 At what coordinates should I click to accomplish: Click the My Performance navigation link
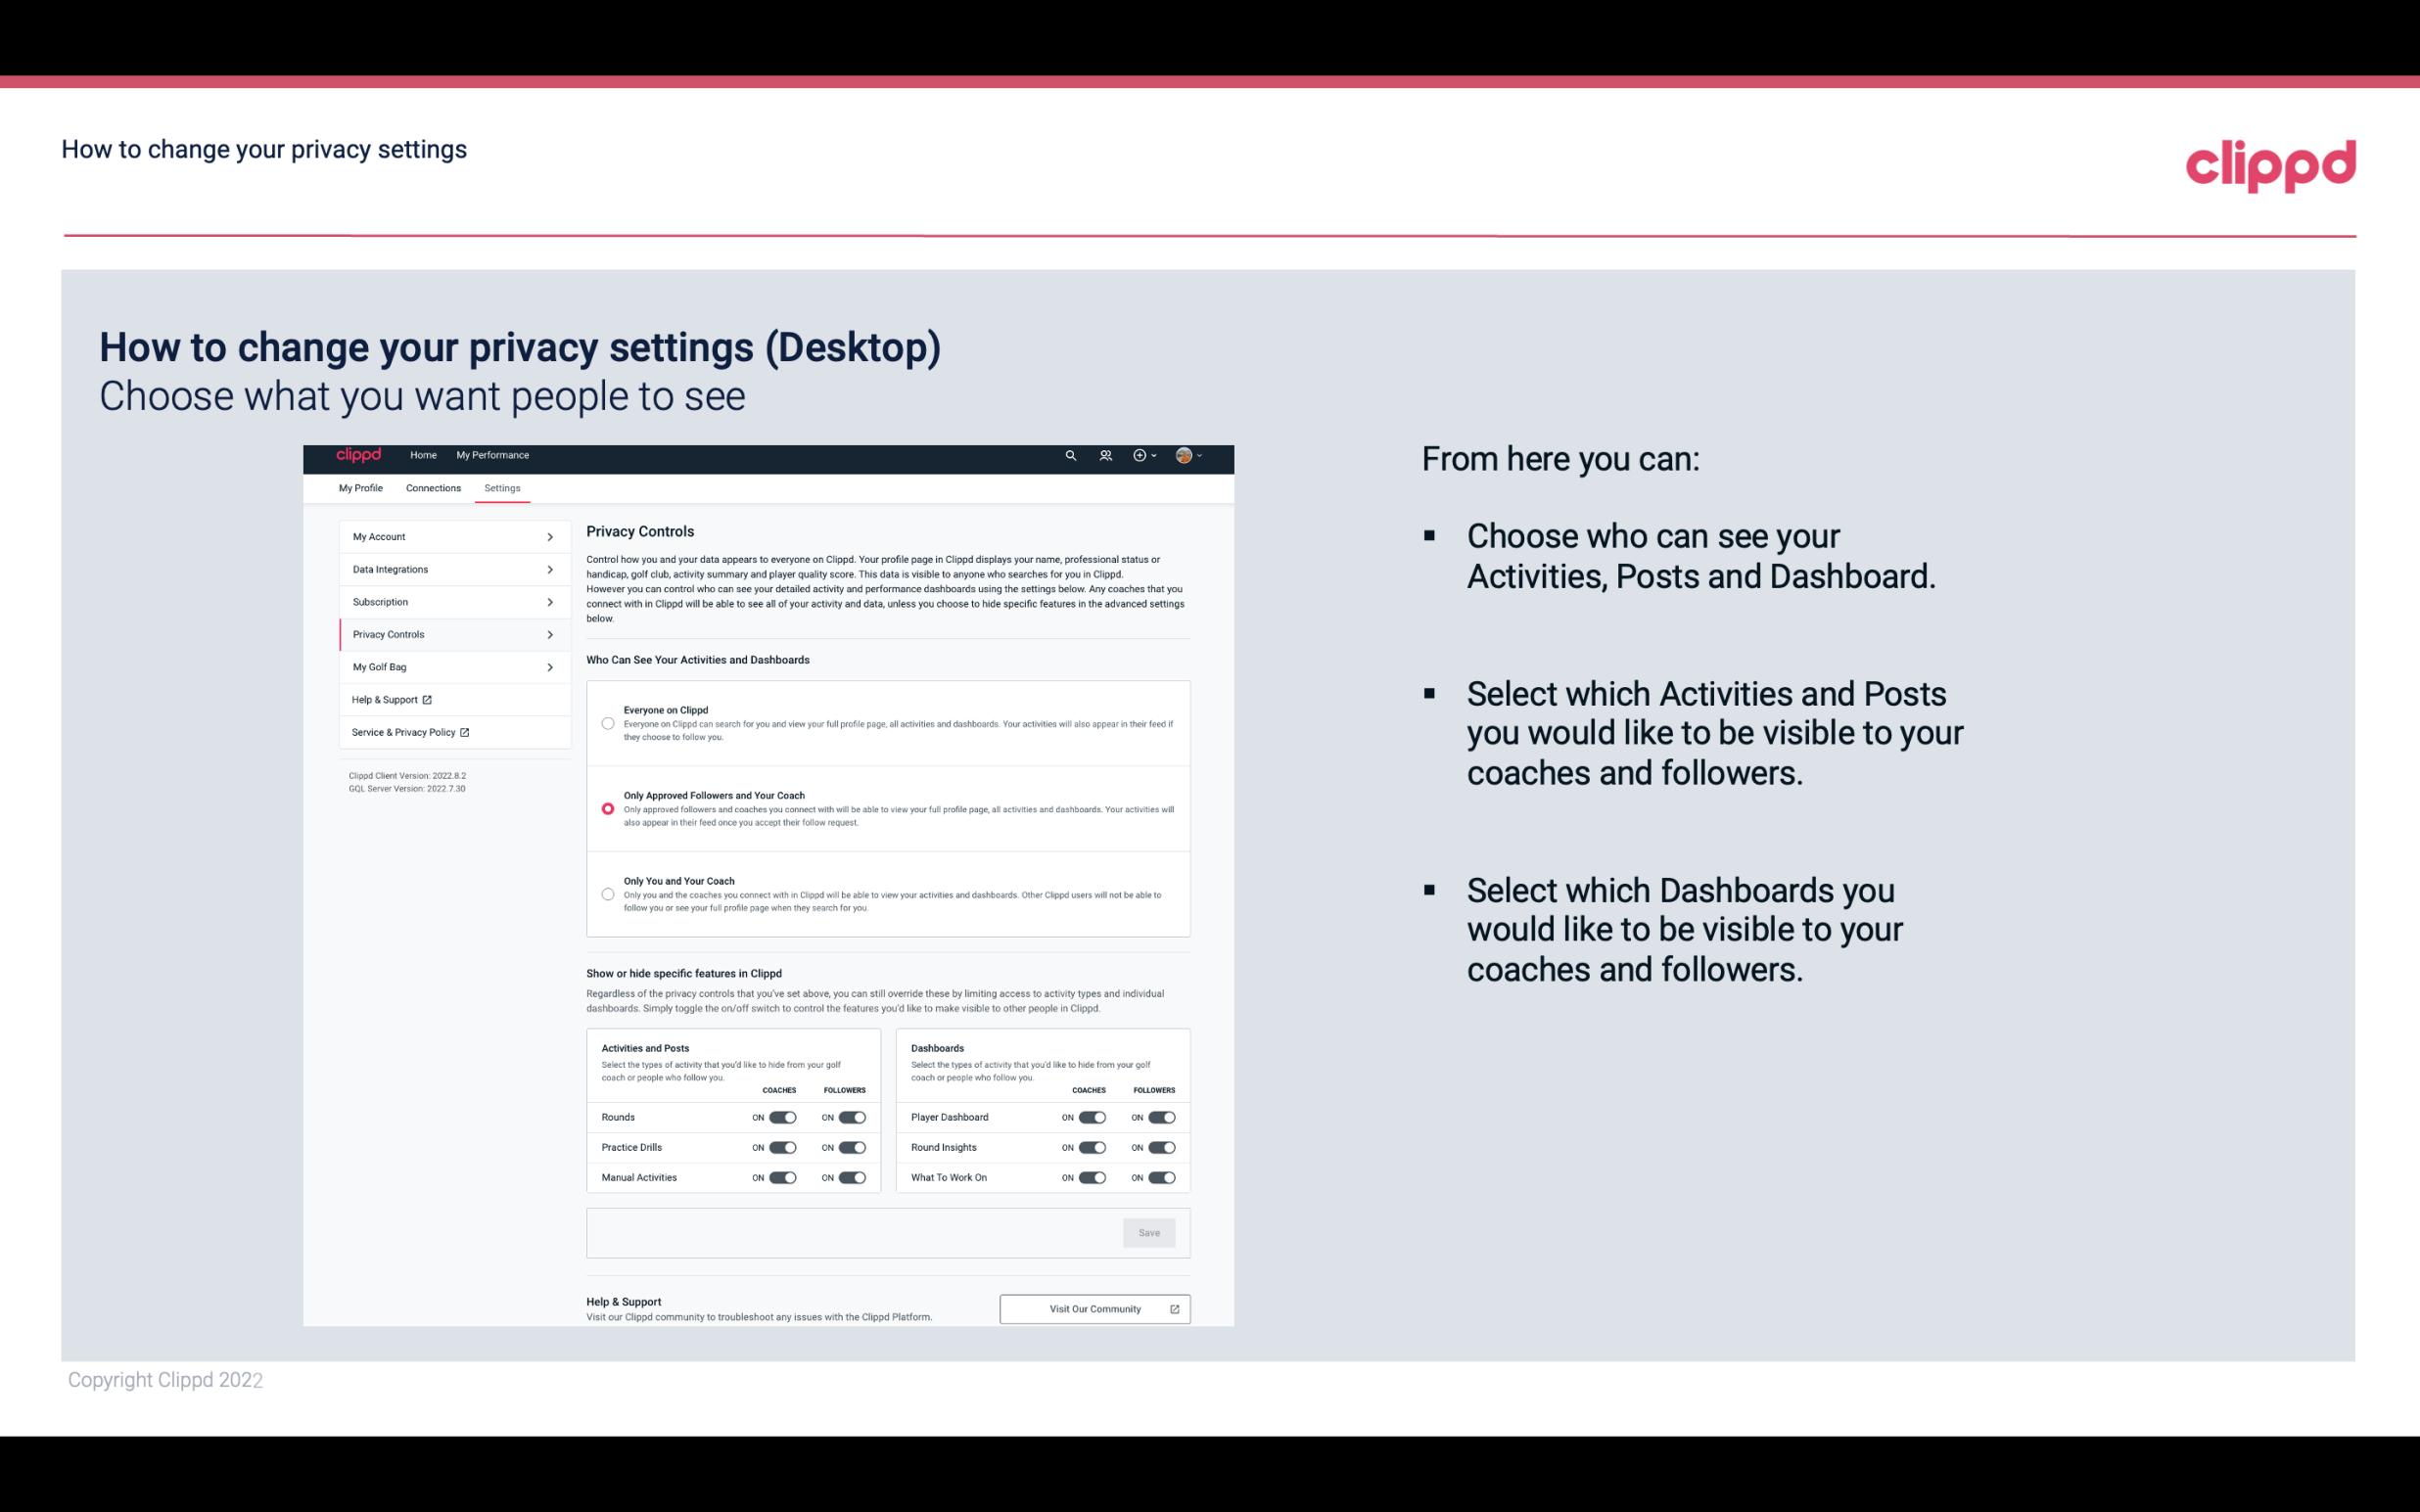(x=493, y=455)
